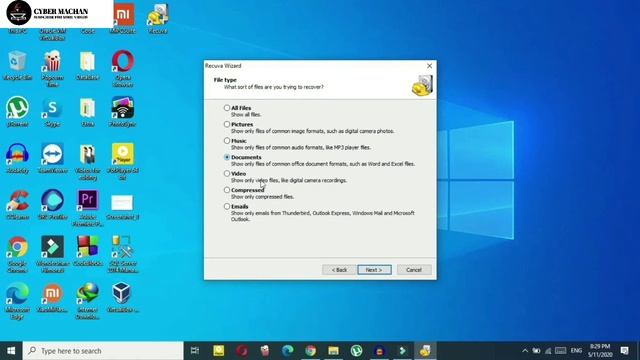
Task: Open the notification Action Center
Action: [x=624, y=351]
